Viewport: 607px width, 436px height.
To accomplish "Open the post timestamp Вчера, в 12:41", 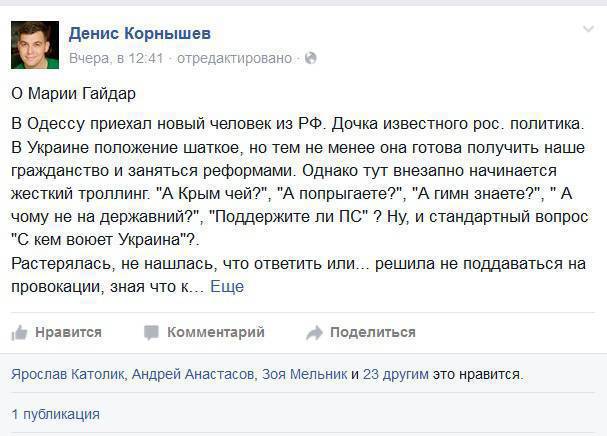I will (116, 58).
